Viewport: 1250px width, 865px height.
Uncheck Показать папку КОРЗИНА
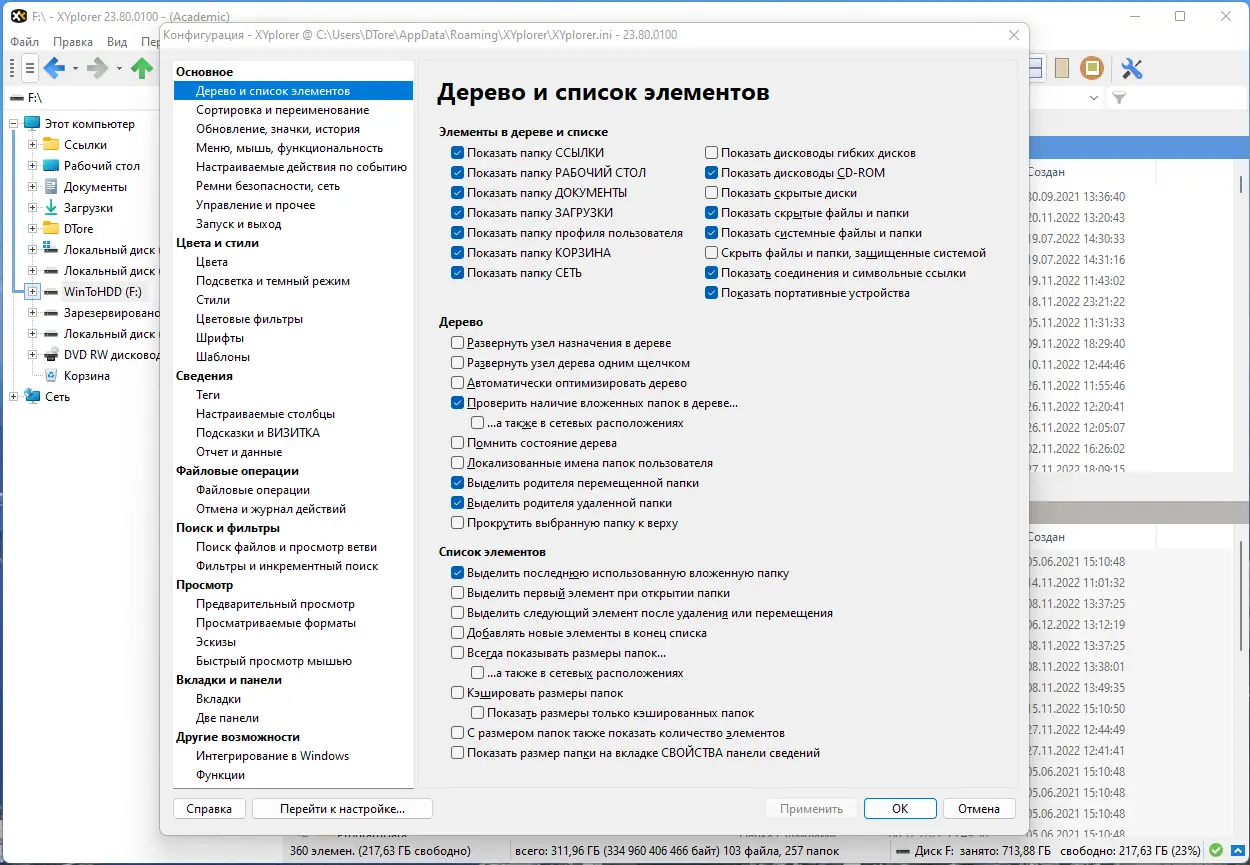point(457,253)
